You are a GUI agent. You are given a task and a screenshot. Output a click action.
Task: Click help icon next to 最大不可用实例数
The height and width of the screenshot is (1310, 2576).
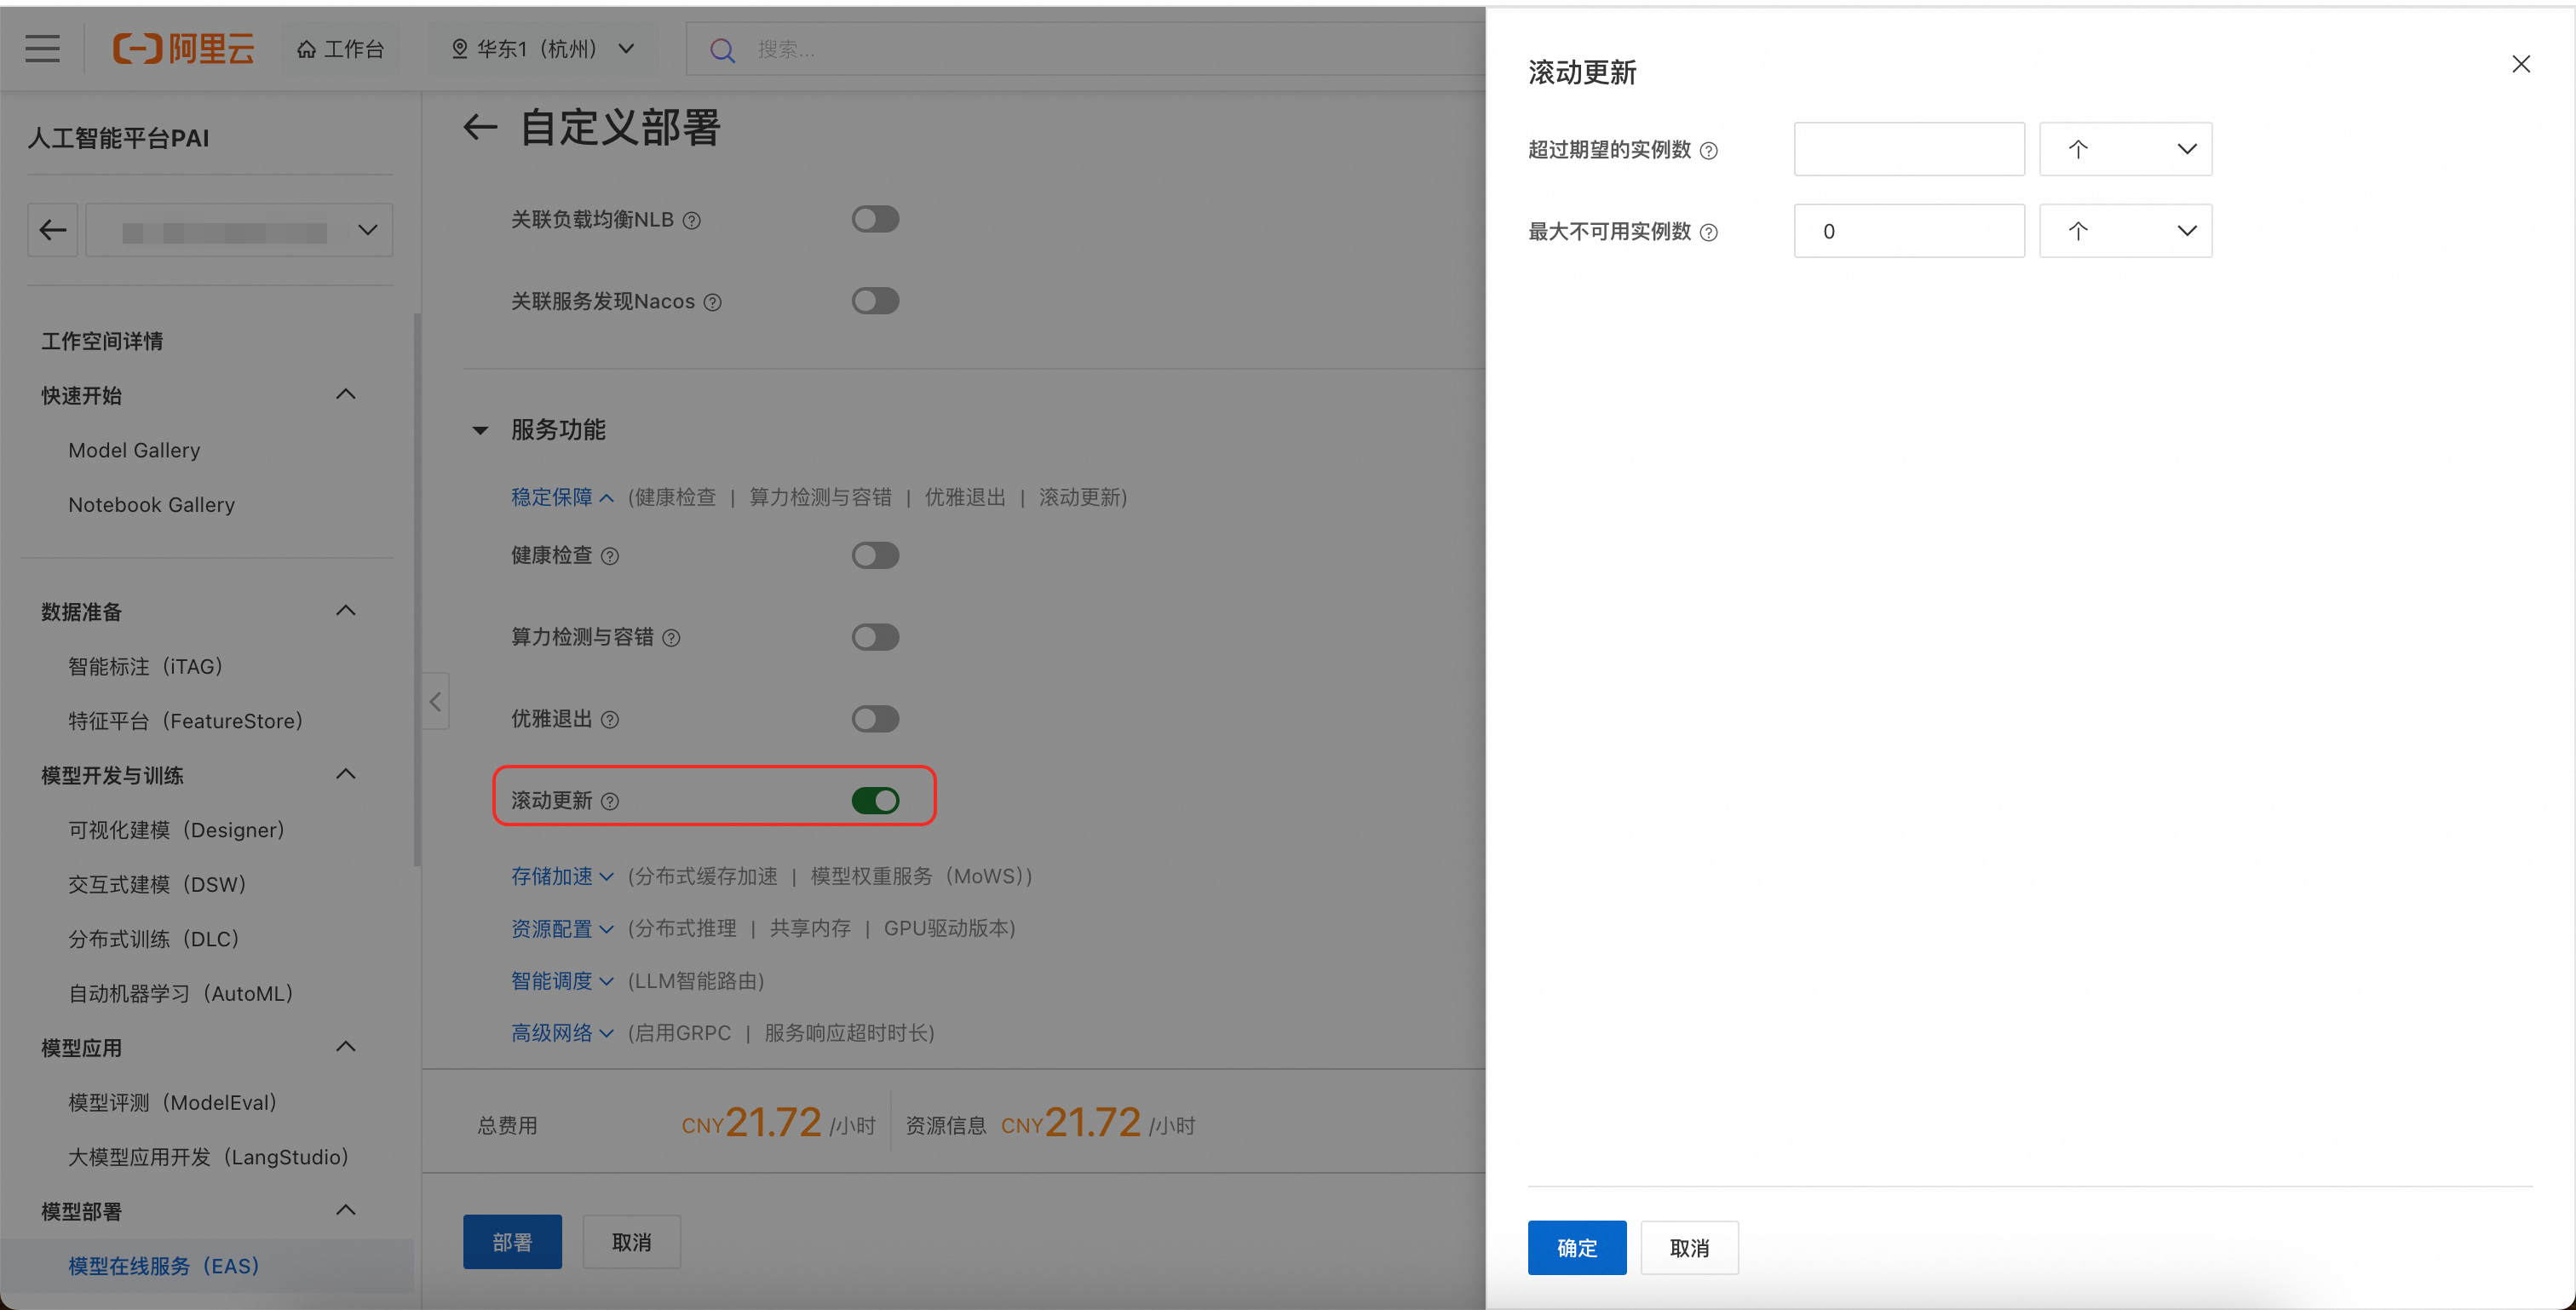point(1709,233)
